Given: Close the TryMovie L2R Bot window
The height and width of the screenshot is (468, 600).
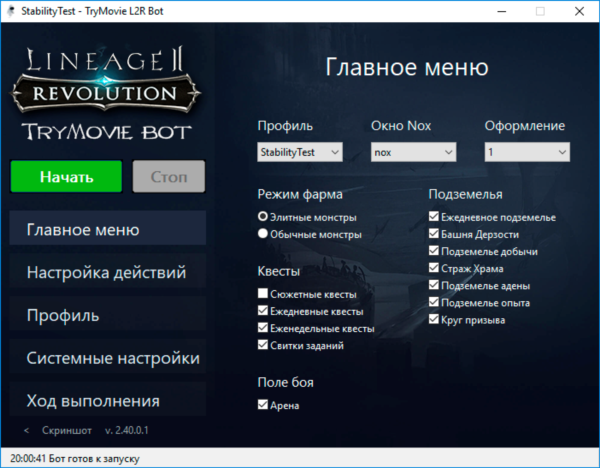Looking at the screenshot, I should [579, 11].
